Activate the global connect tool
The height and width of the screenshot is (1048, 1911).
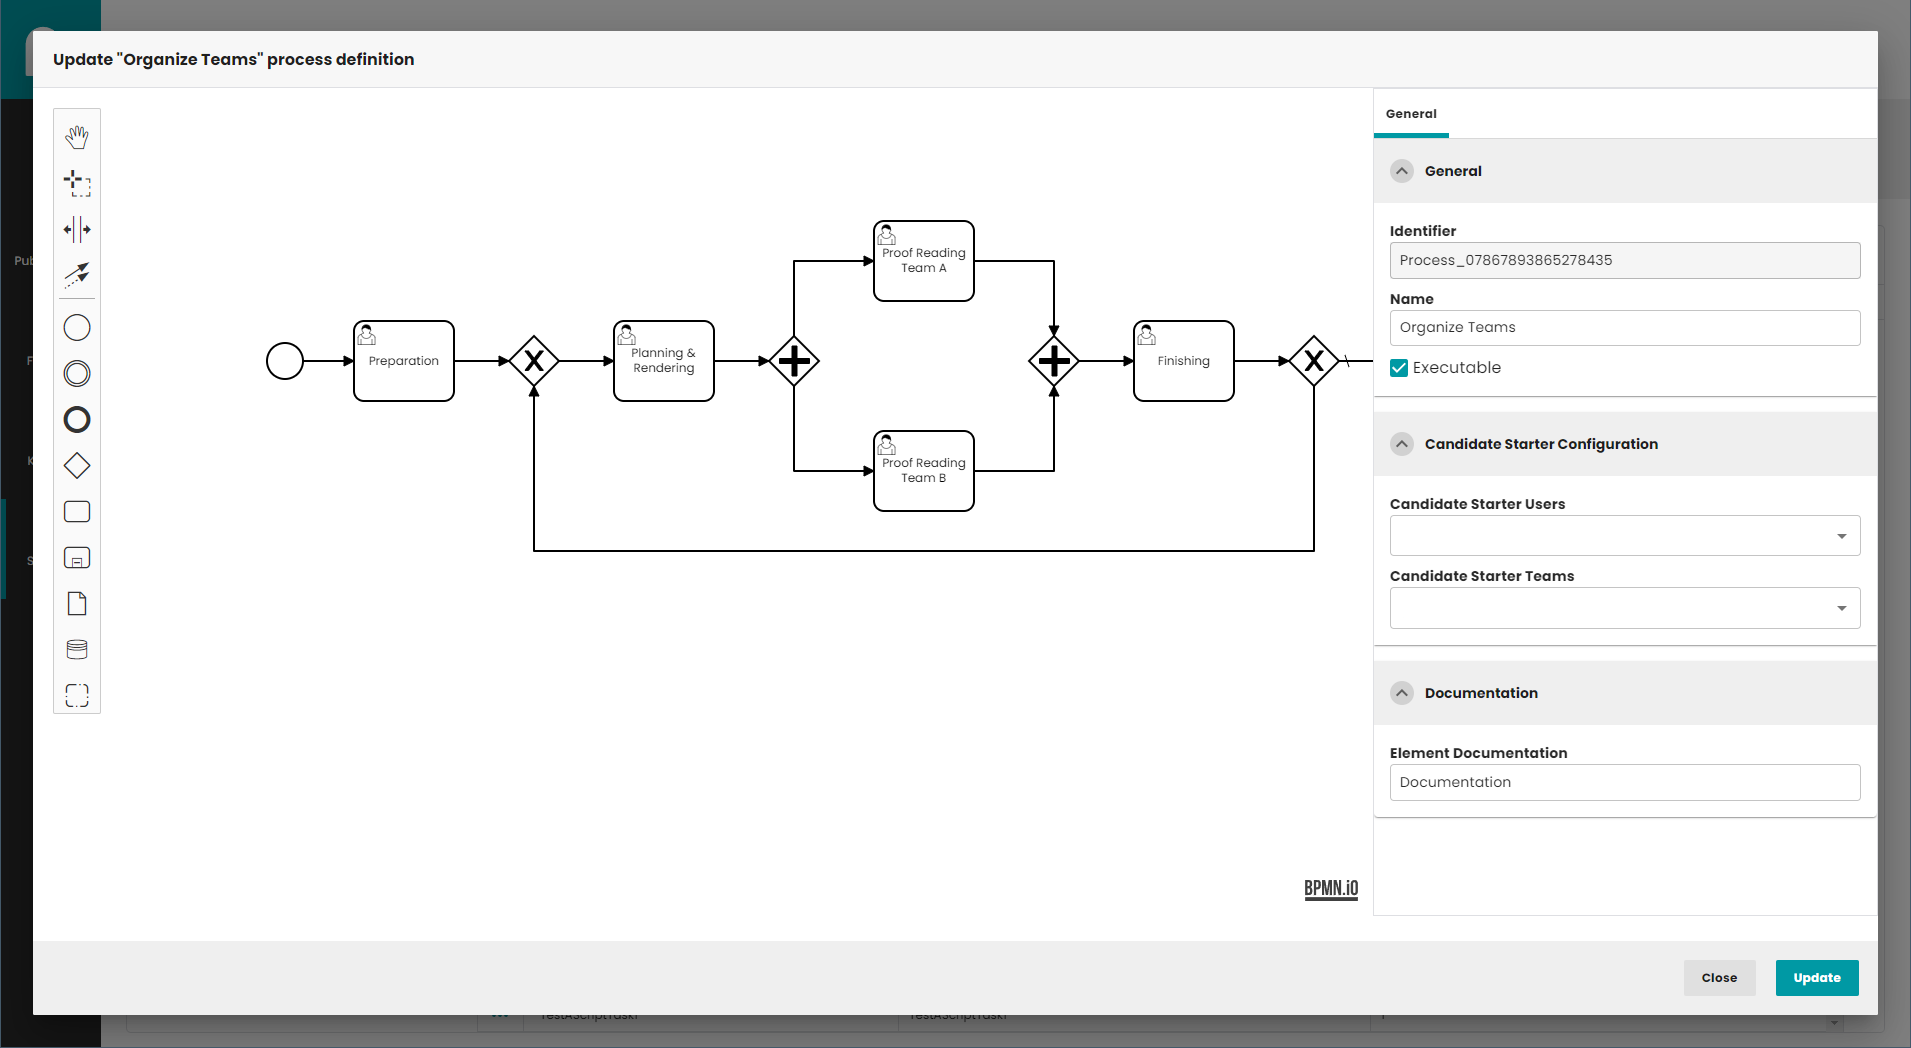tap(77, 274)
